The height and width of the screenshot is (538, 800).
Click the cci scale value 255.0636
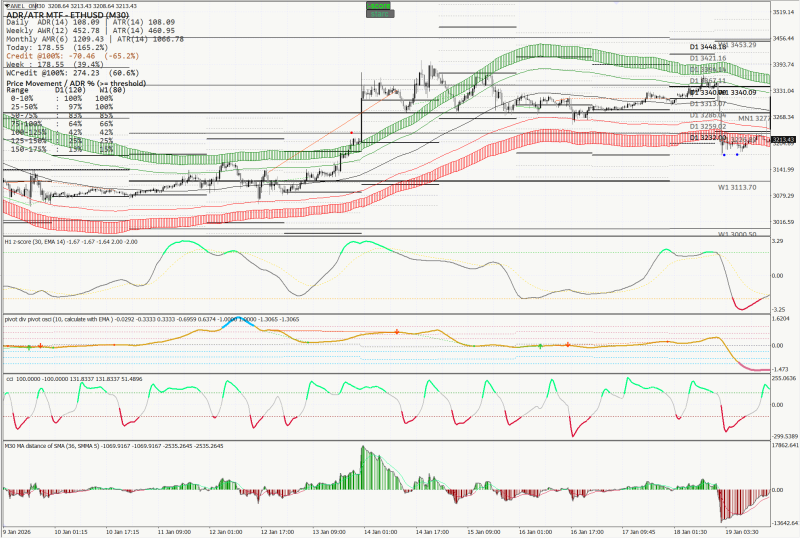point(784,378)
